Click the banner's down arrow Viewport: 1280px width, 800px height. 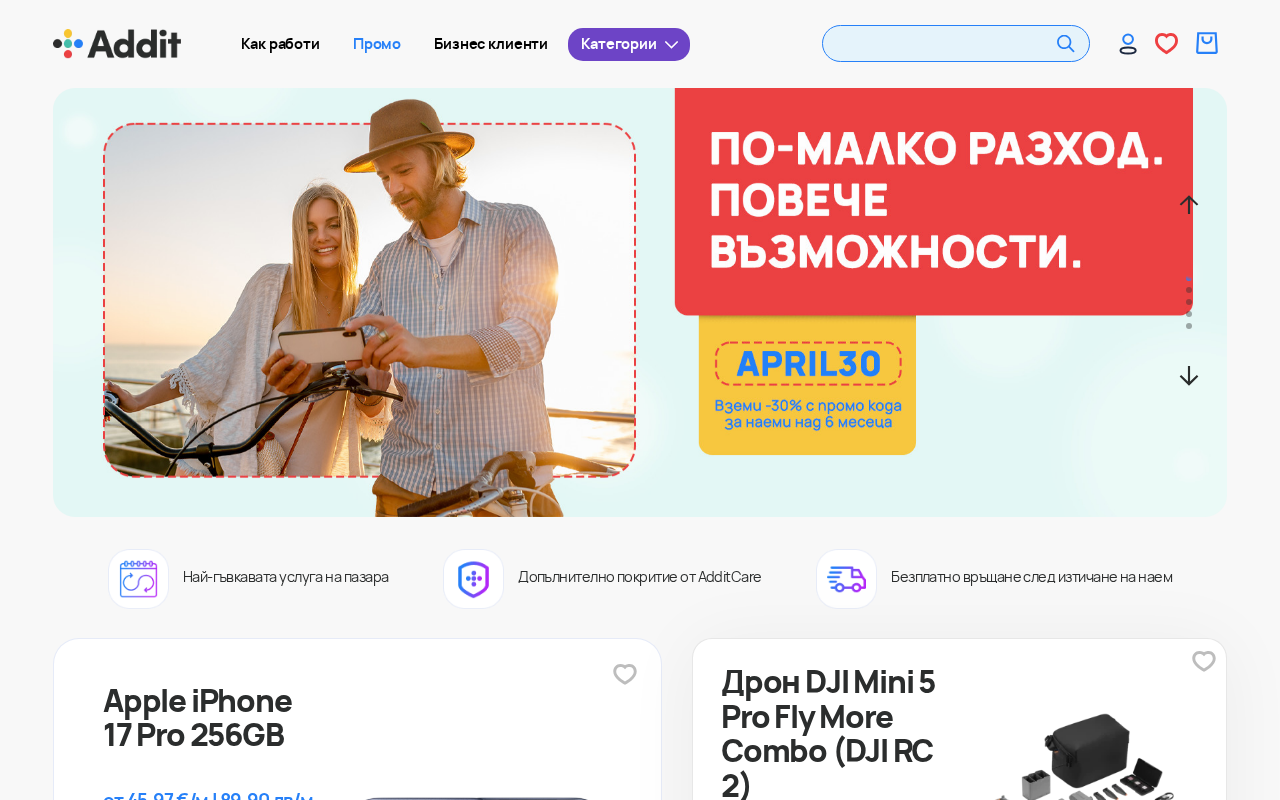click(1189, 376)
